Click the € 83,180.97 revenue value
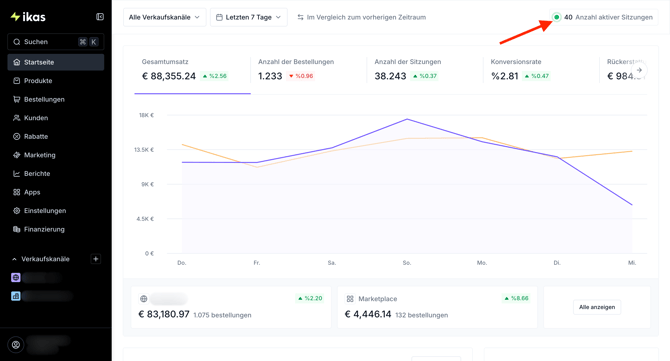This screenshot has width=670, height=361. (164, 314)
